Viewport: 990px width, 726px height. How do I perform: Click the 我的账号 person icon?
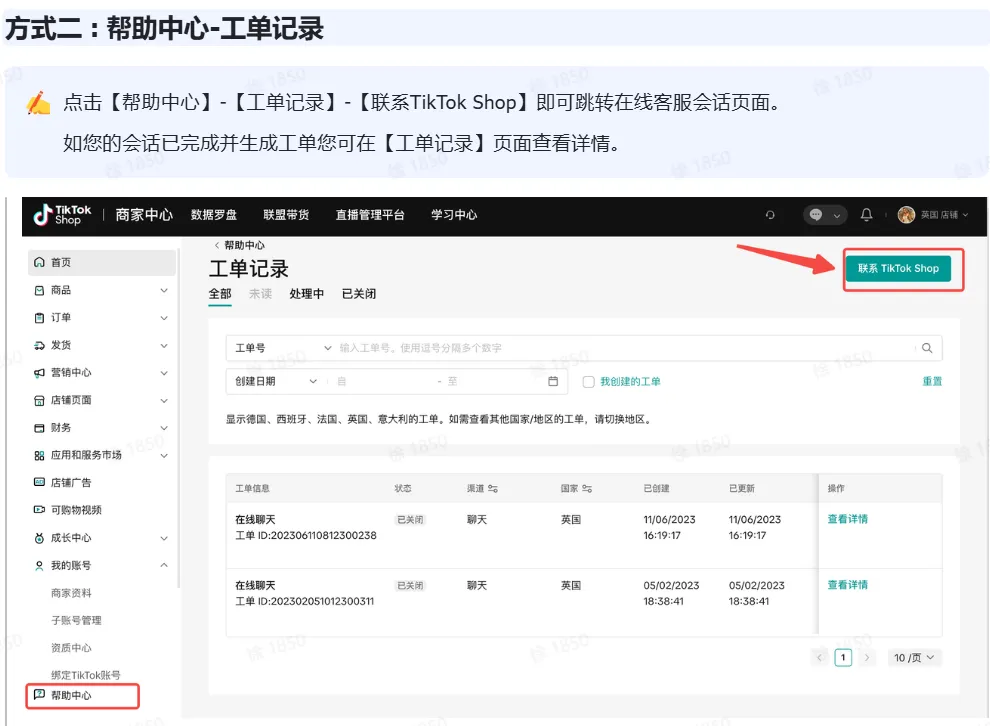39,566
